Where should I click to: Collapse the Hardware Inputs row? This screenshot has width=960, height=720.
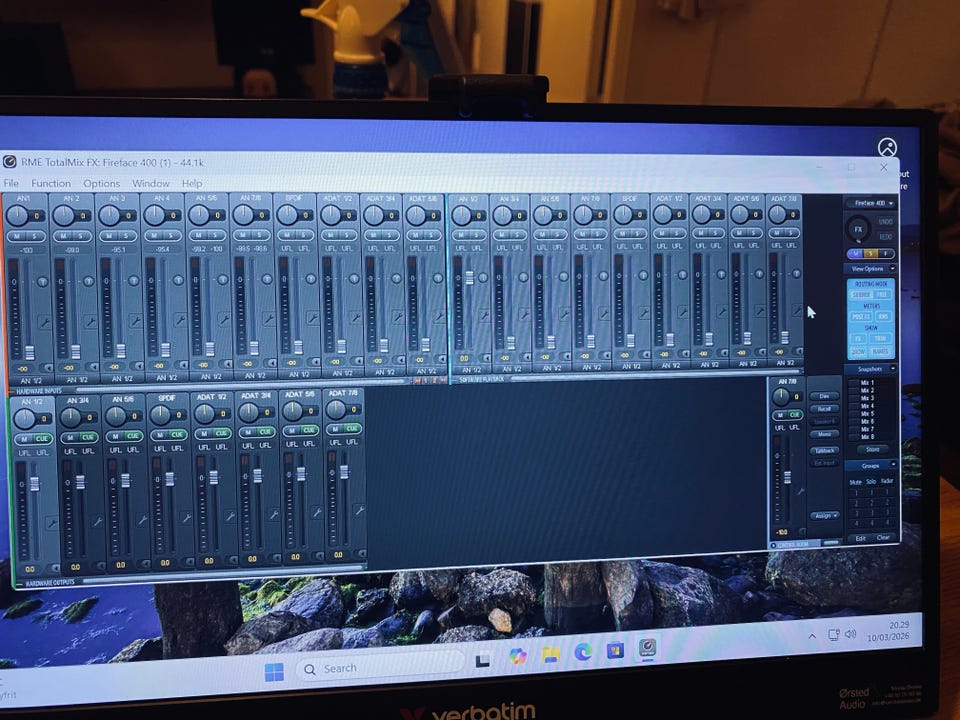(x=11, y=391)
